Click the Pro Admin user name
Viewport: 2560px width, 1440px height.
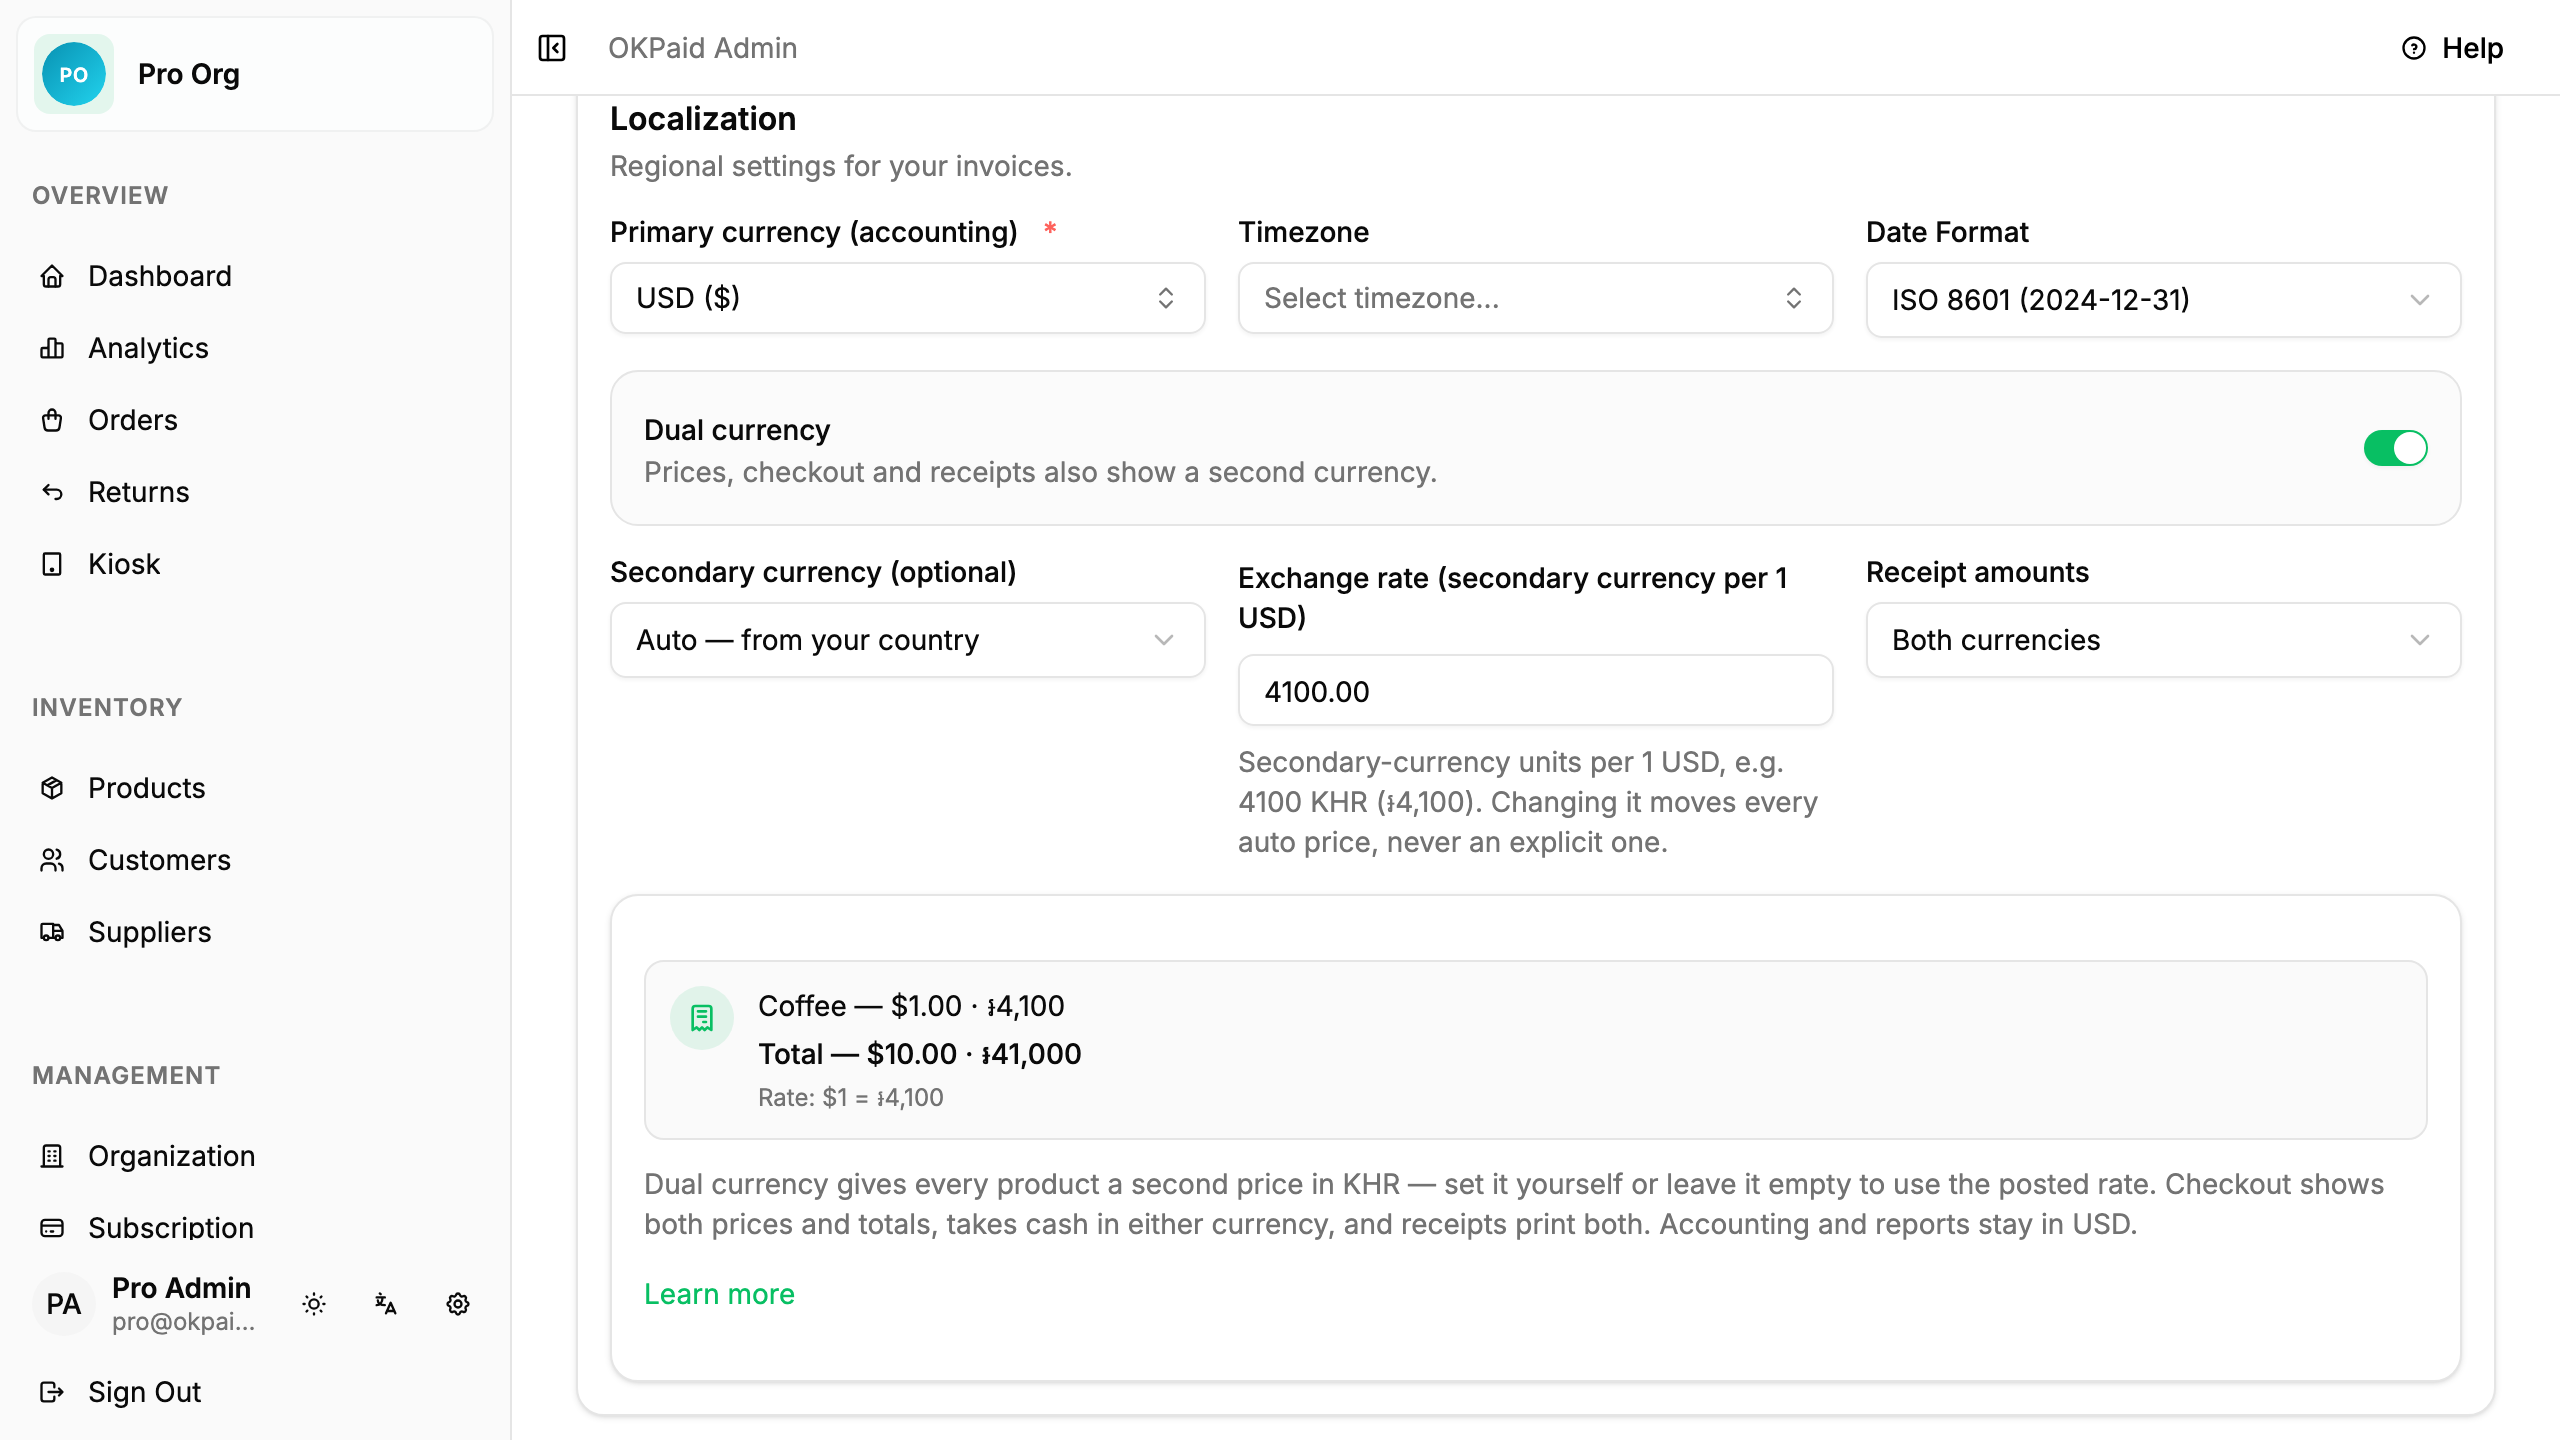(181, 1288)
